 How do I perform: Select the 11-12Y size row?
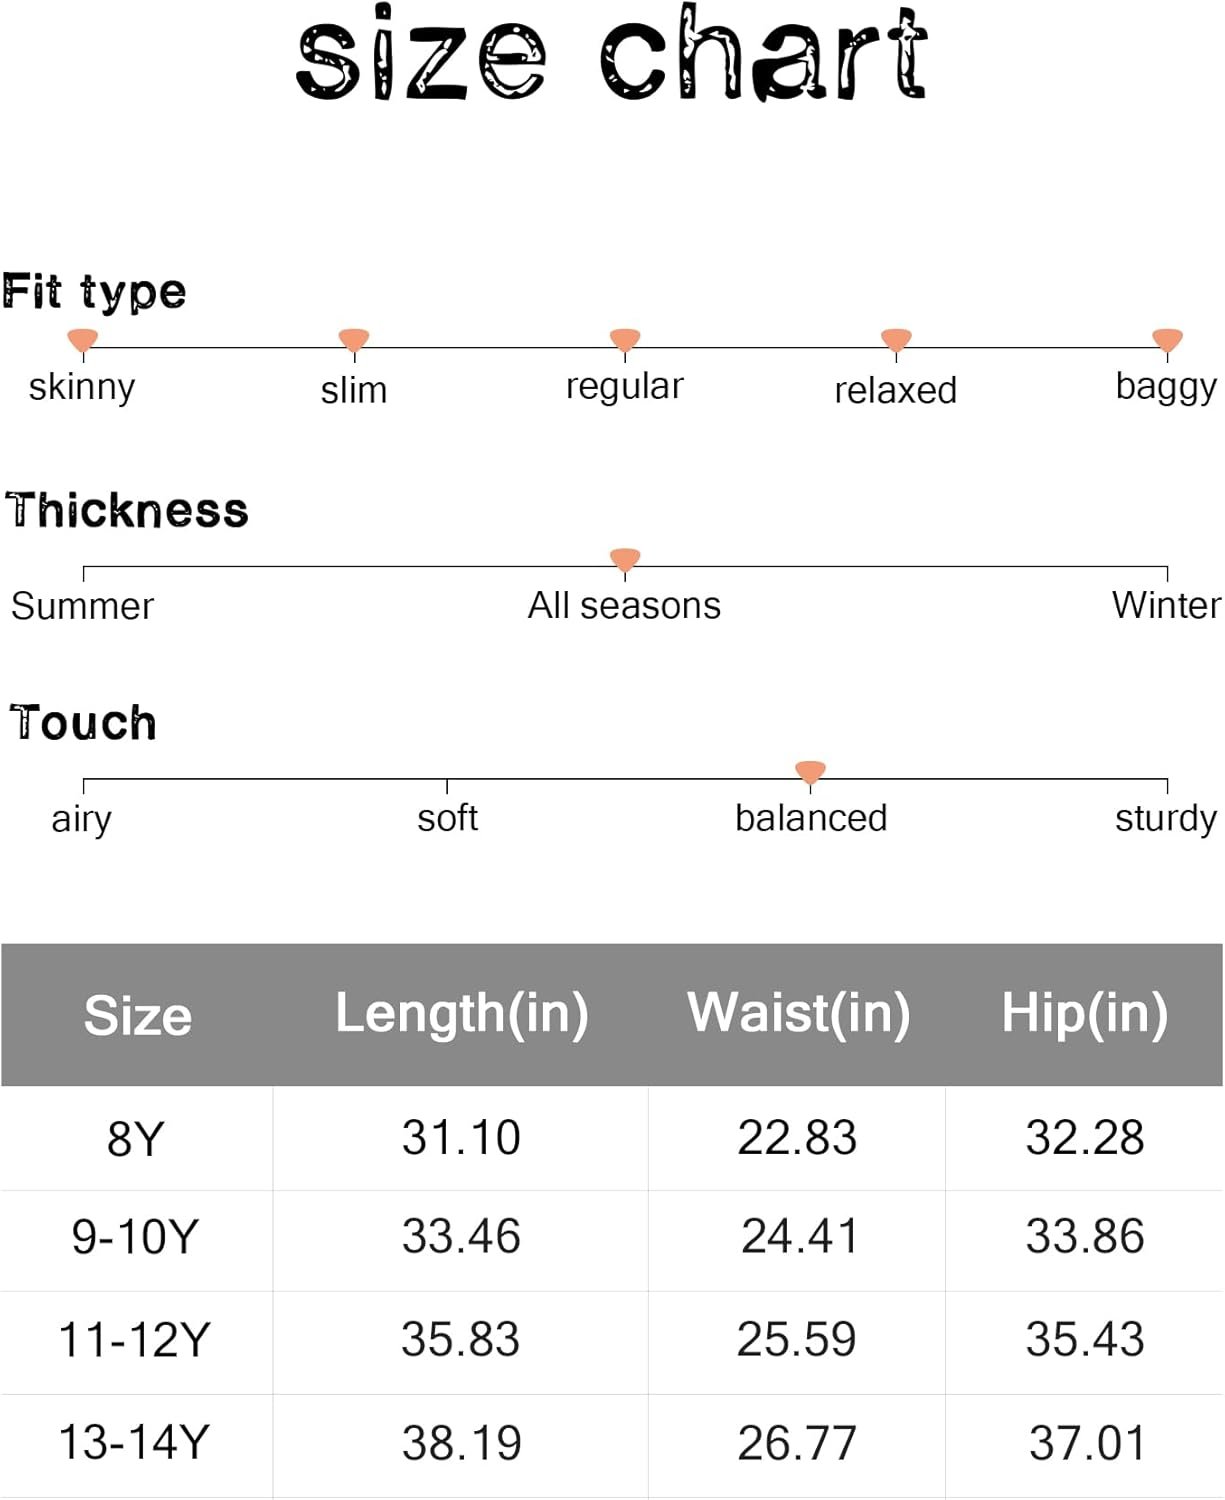coord(612,1343)
